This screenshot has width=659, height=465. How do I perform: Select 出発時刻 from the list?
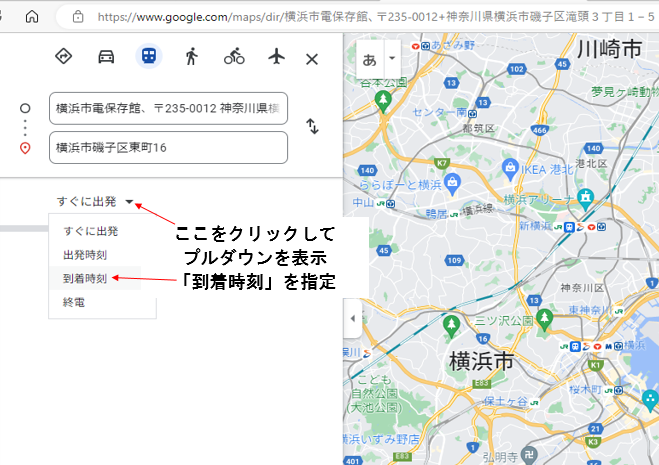coord(84,255)
